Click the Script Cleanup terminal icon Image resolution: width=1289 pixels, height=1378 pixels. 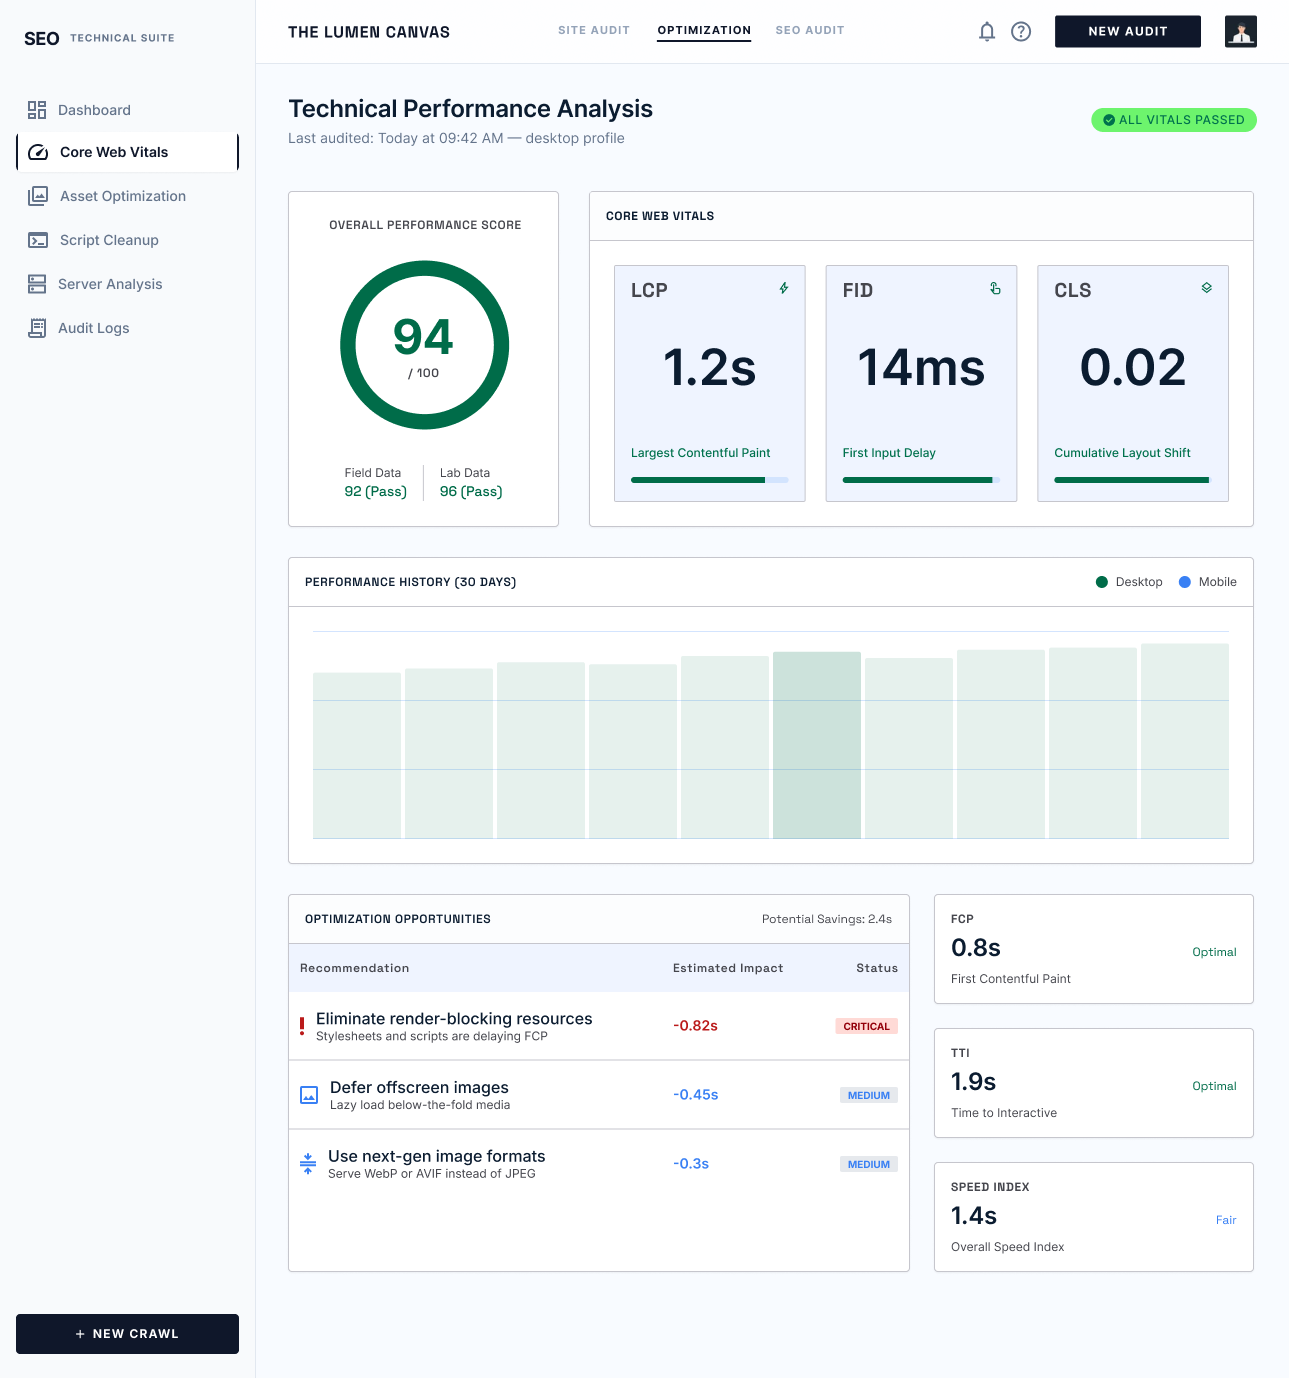38,240
